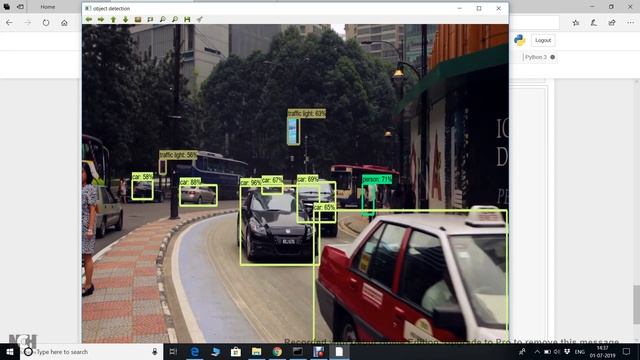Open Microsoft Store from the taskbar
The height and width of the screenshot is (360, 640).
tap(236, 352)
